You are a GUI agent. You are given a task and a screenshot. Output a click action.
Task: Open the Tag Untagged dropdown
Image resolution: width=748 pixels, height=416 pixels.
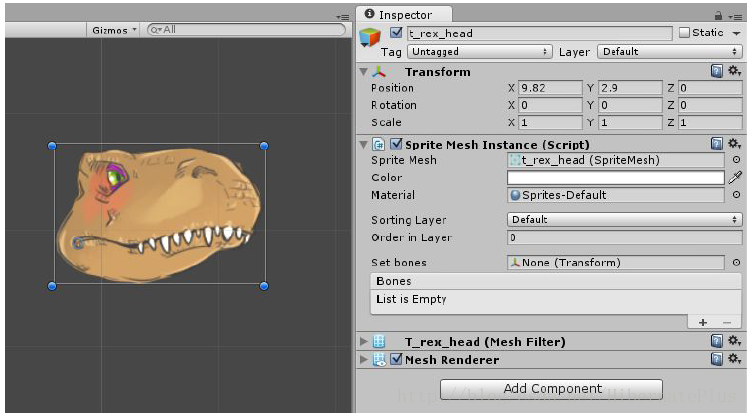(479, 52)
